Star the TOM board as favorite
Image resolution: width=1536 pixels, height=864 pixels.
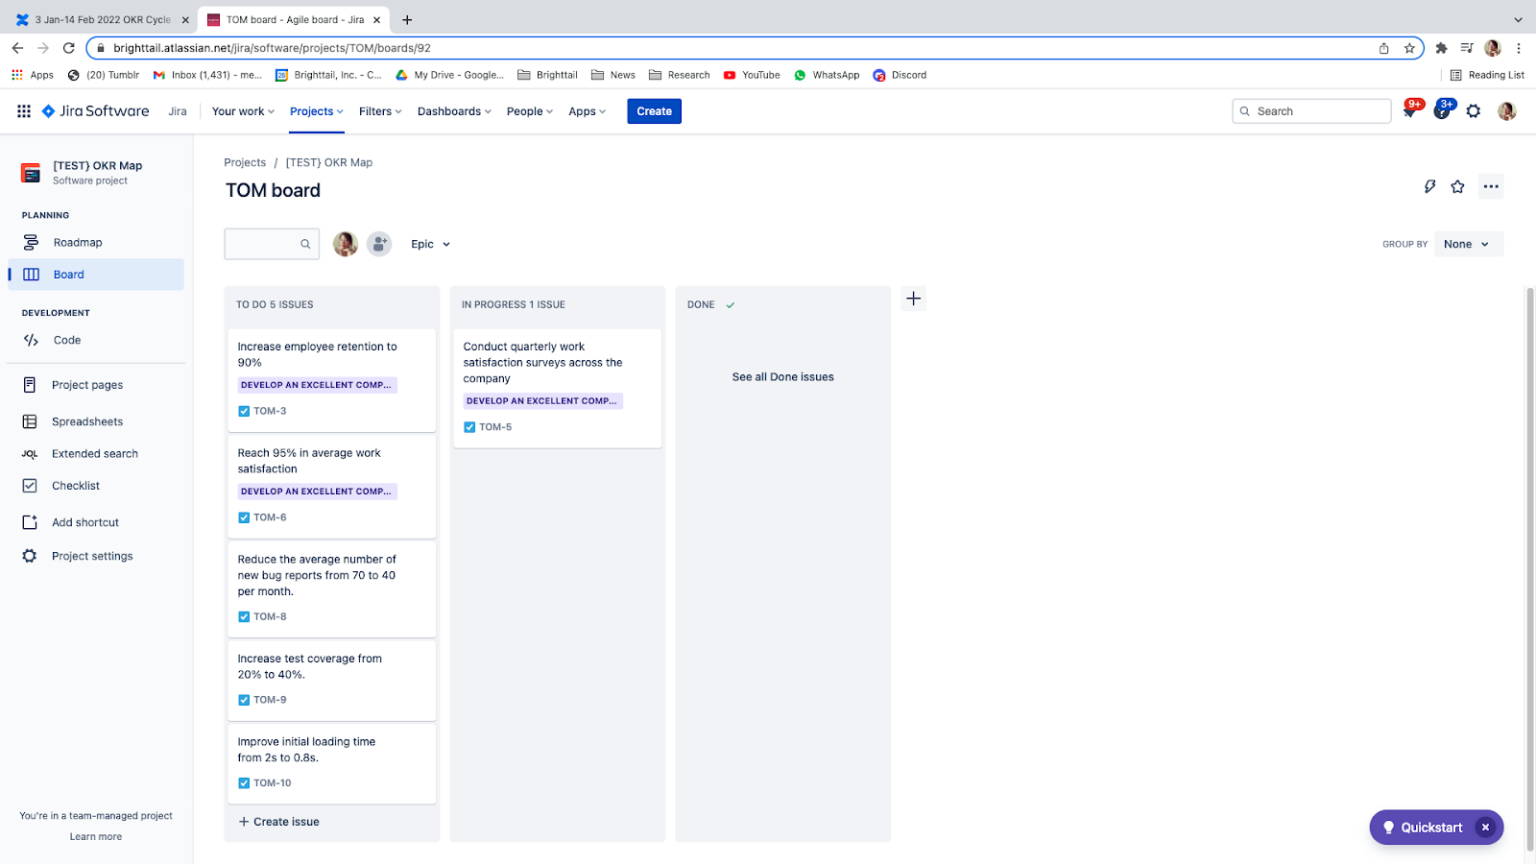click(1457, 186)
